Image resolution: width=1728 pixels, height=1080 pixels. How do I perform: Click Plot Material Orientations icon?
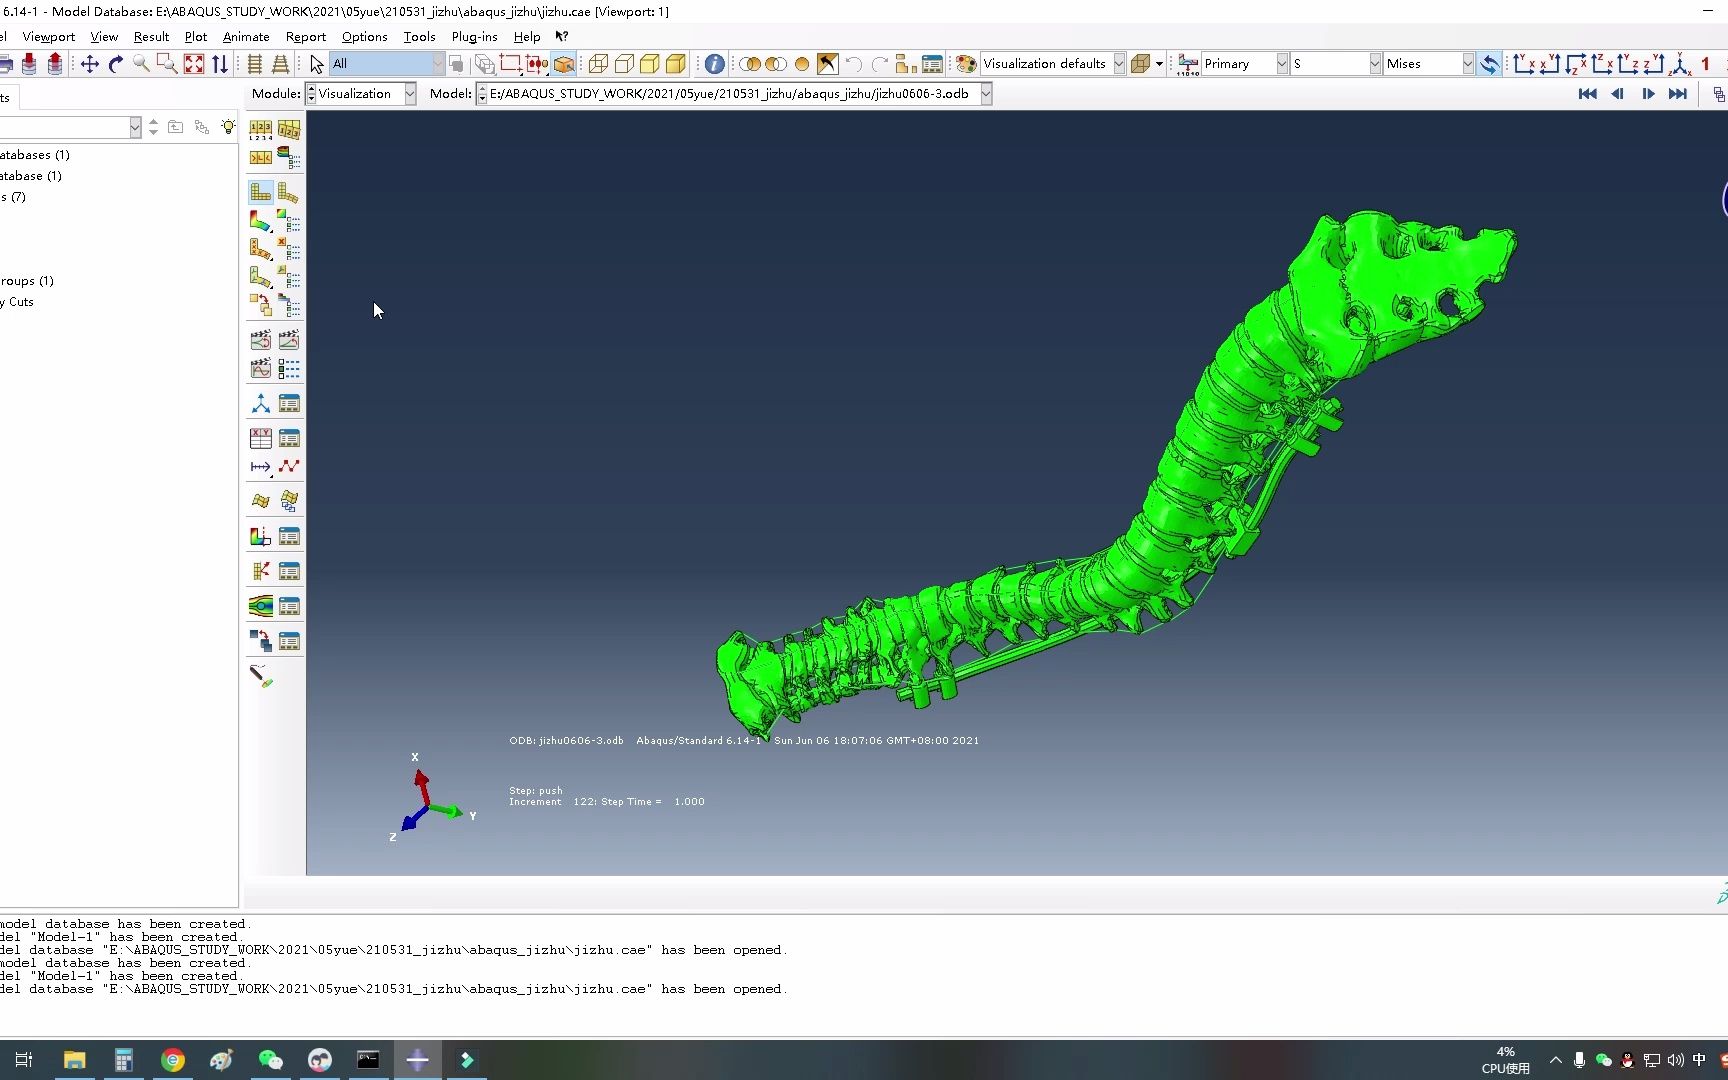260,276
